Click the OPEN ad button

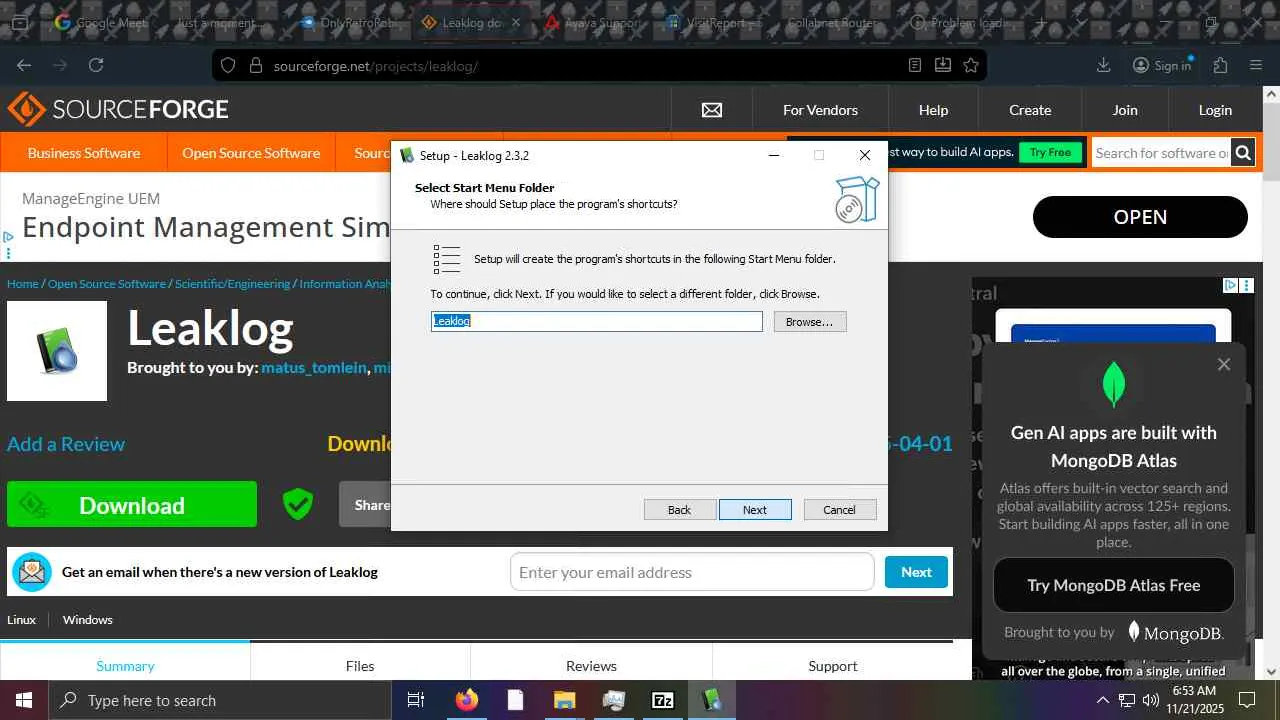click(1140, 217)
